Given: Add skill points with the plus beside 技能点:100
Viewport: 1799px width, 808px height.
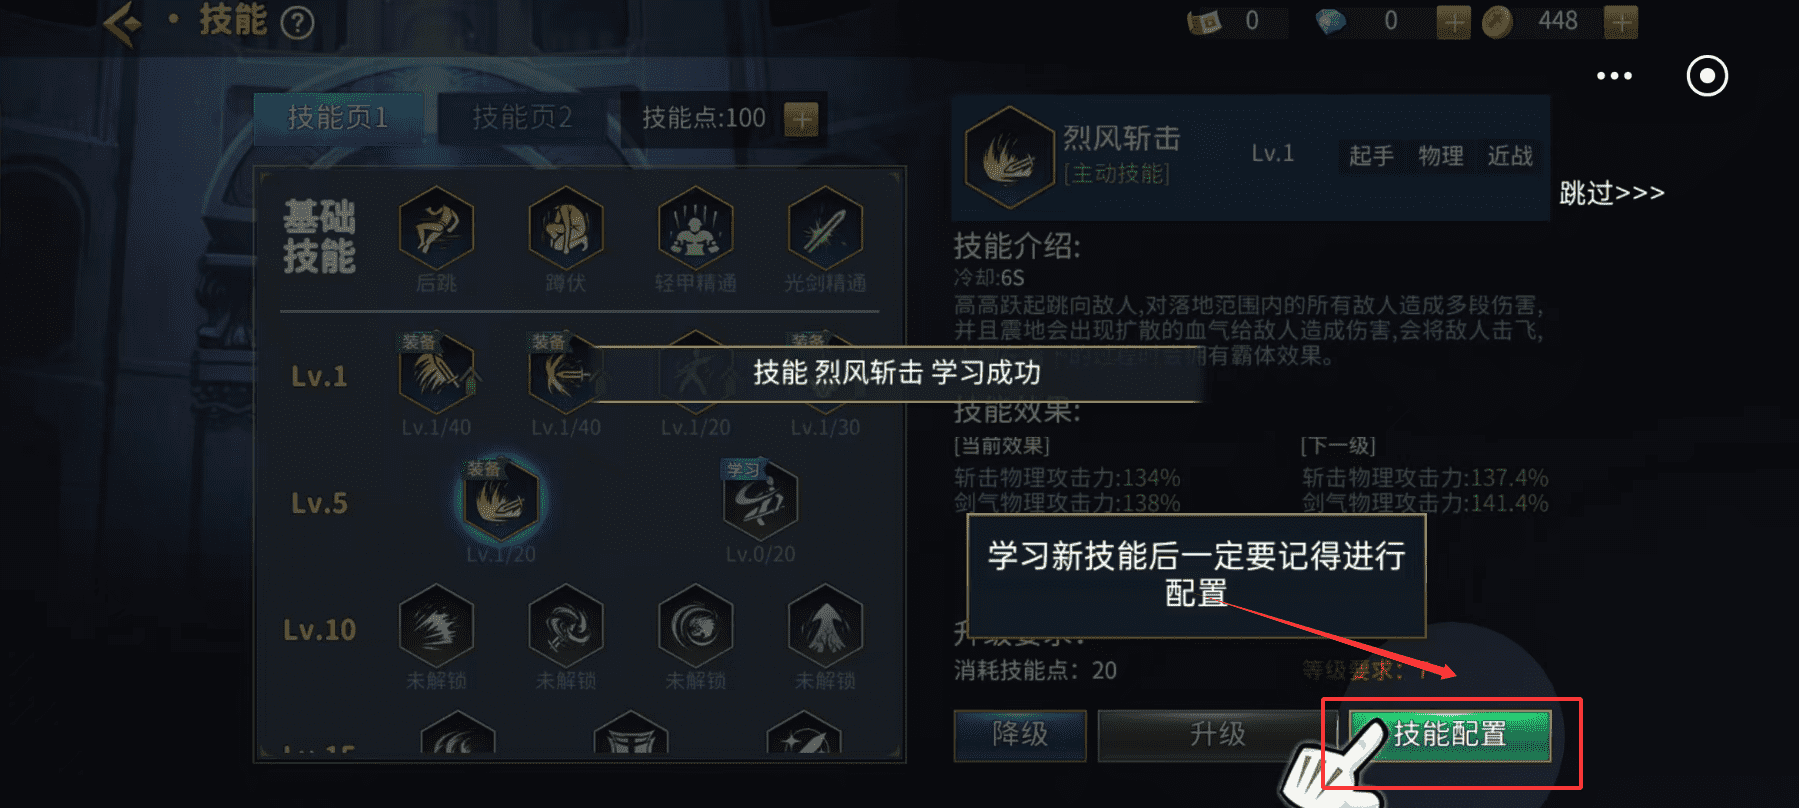Looking at the screenshot, I should (x=801, y=119).
